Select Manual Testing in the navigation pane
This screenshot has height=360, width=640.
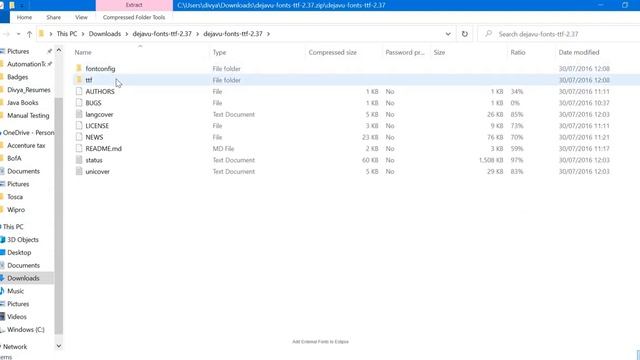(x=28, y=116)
